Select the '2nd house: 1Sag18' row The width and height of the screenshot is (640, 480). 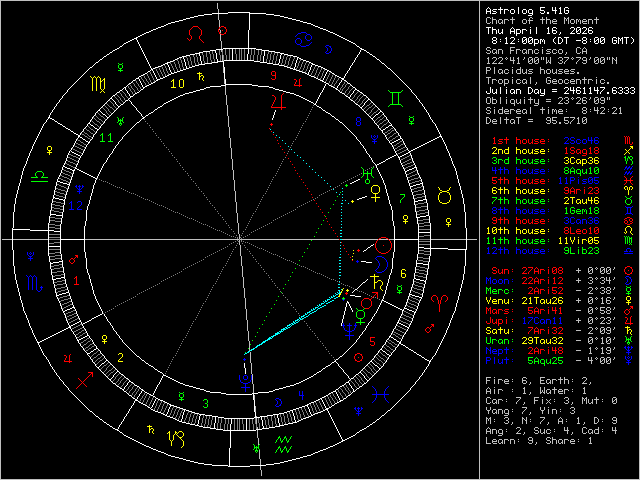(562, 151)
